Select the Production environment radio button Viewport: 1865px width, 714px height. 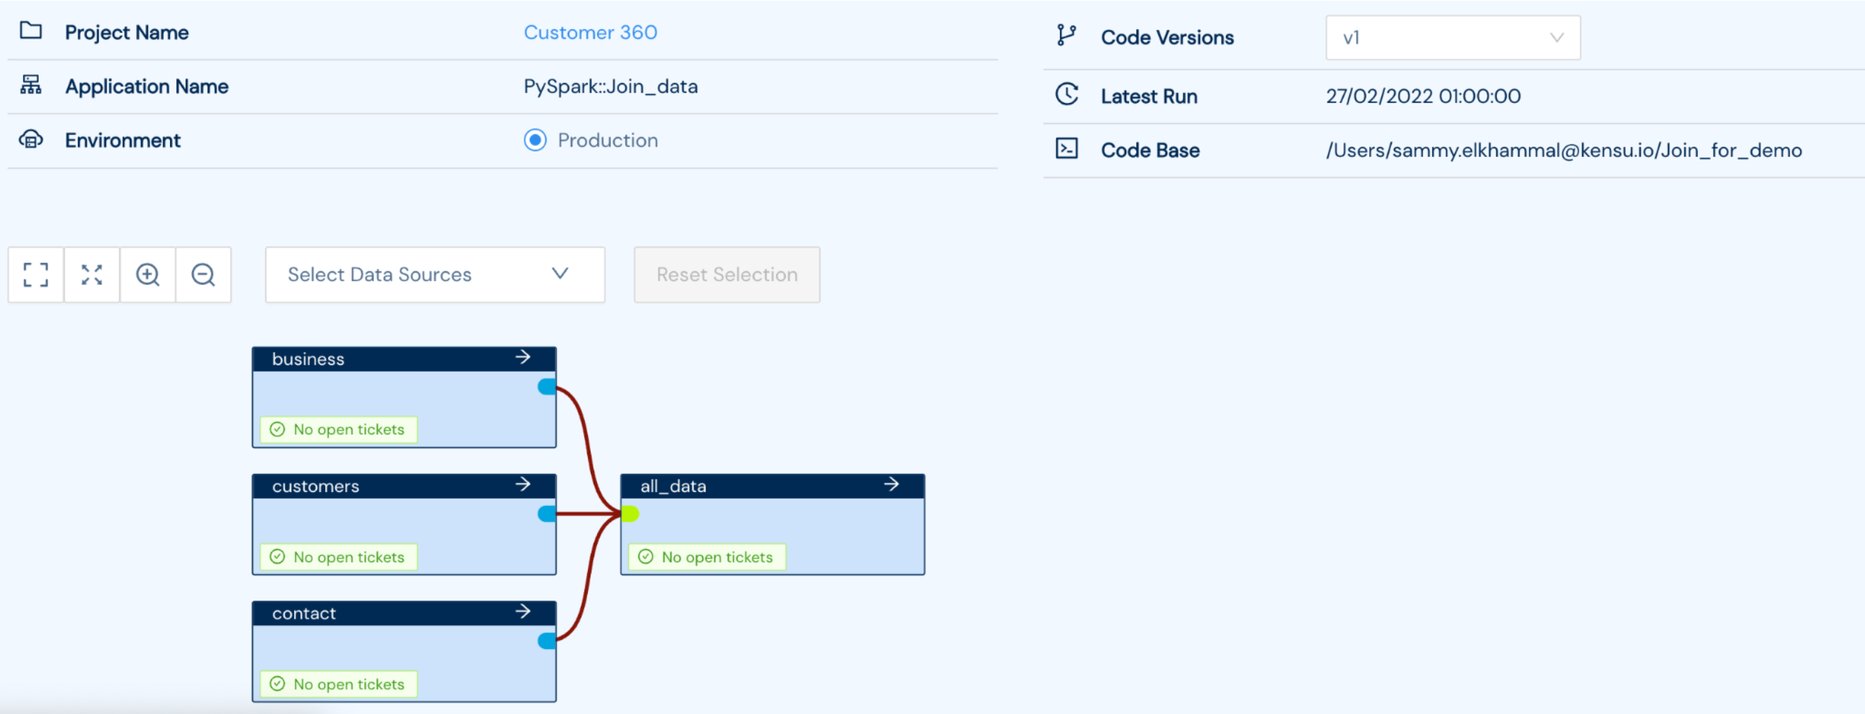click(x=536, y=140)
